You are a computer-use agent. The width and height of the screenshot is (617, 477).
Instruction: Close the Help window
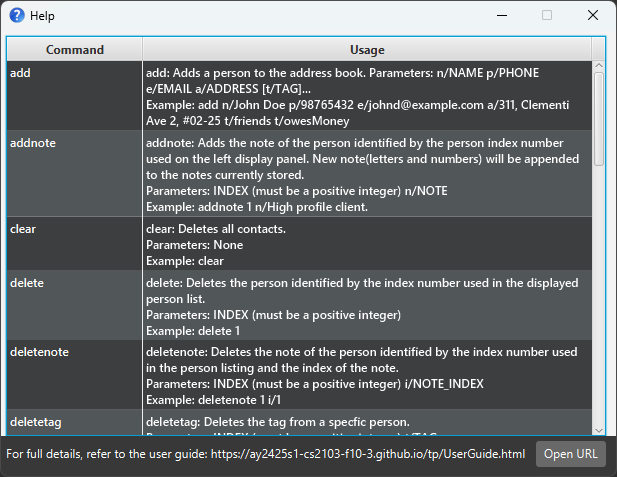(x=593, y=16)
